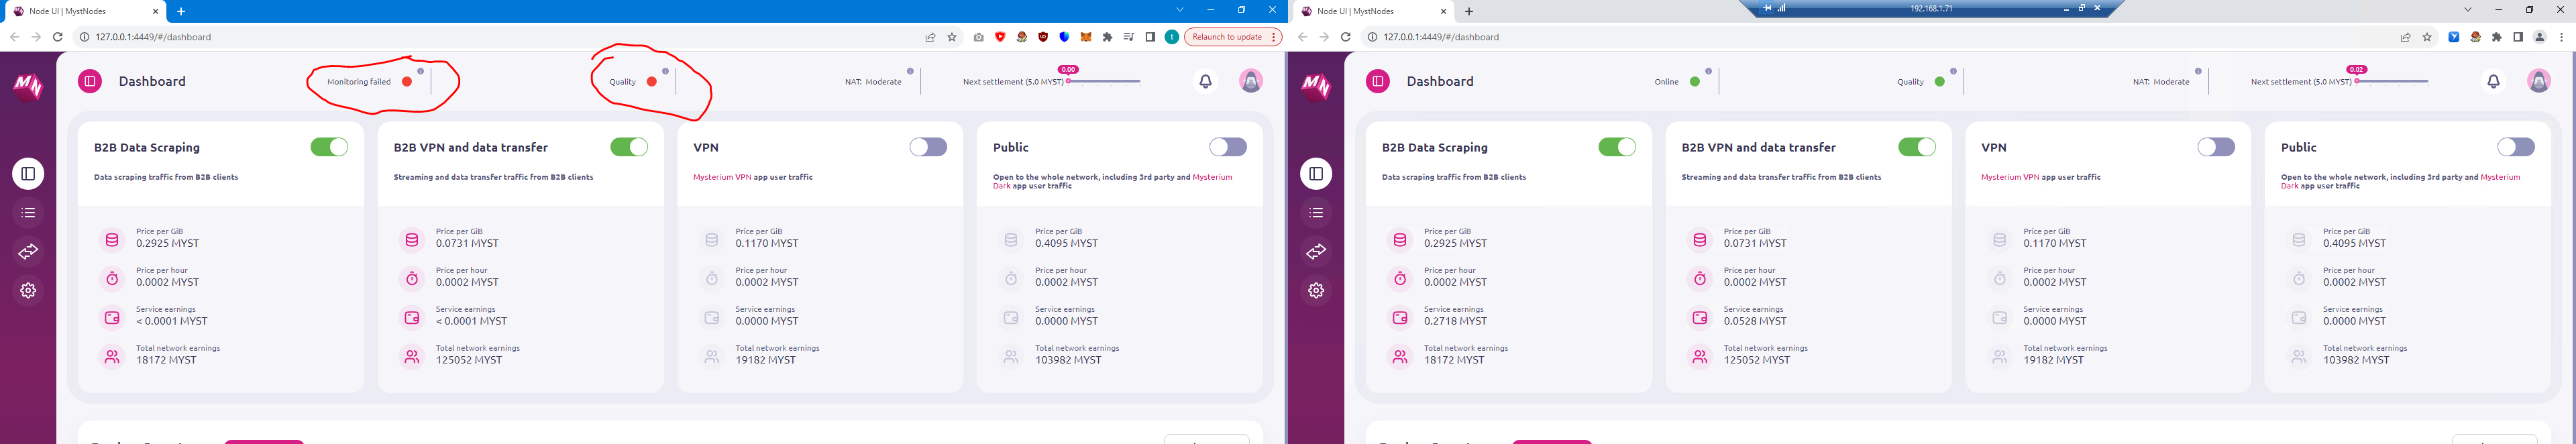Click info icon beside Online status
2576x444 pixels.
tap(1709, 71)
